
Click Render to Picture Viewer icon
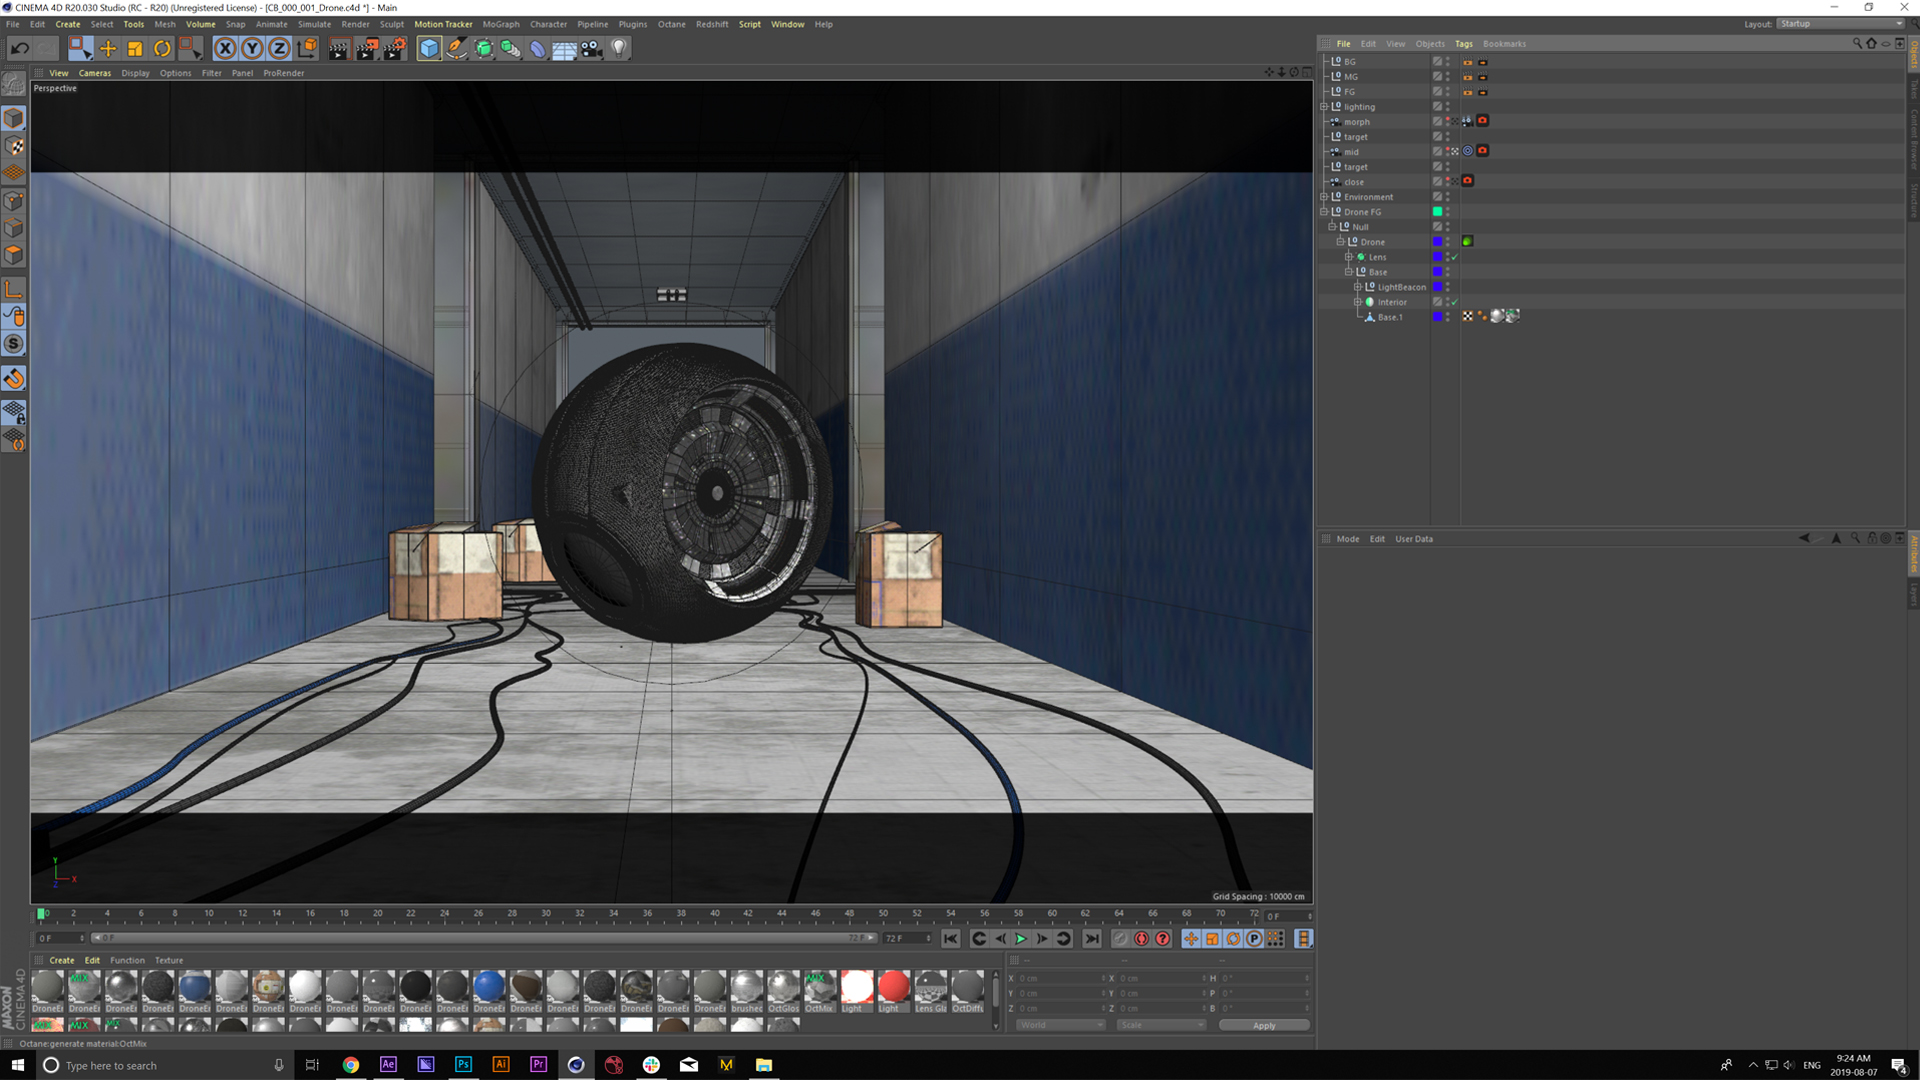point(366,48)
